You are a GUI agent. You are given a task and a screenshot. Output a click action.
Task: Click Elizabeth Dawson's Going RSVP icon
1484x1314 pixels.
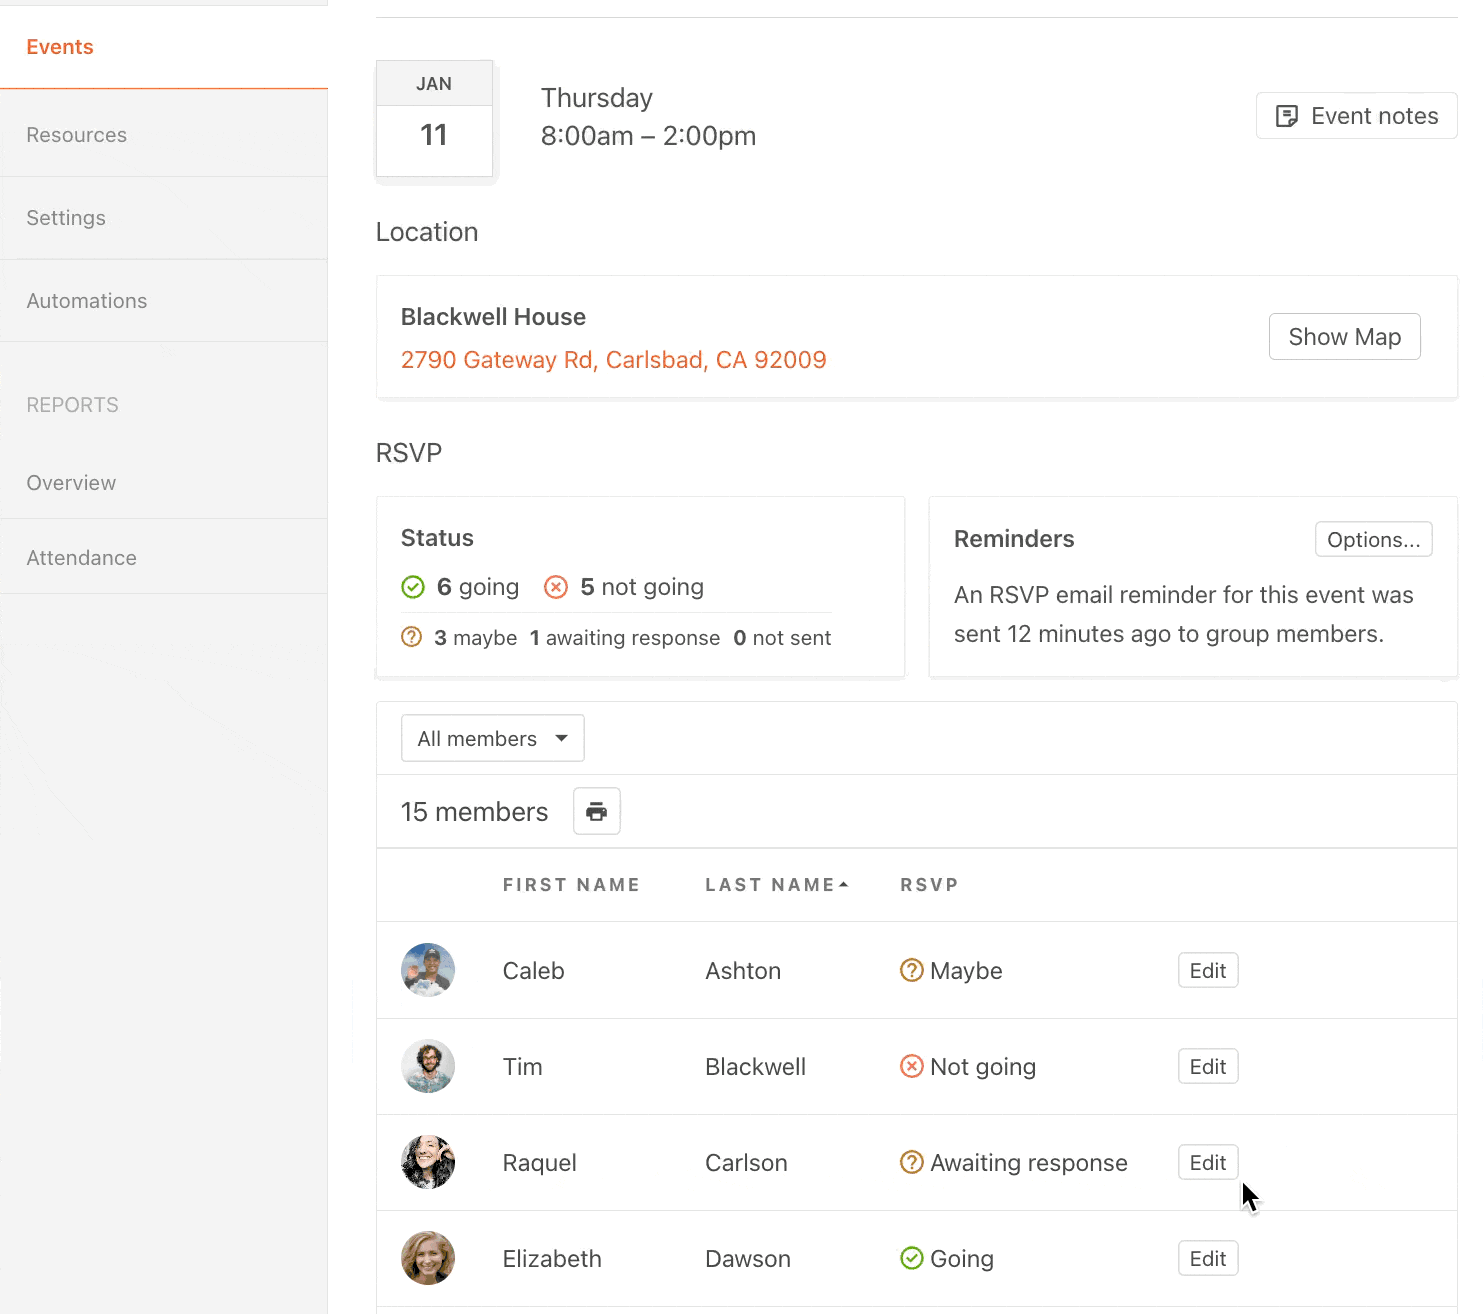click(x=912, y=1258)
